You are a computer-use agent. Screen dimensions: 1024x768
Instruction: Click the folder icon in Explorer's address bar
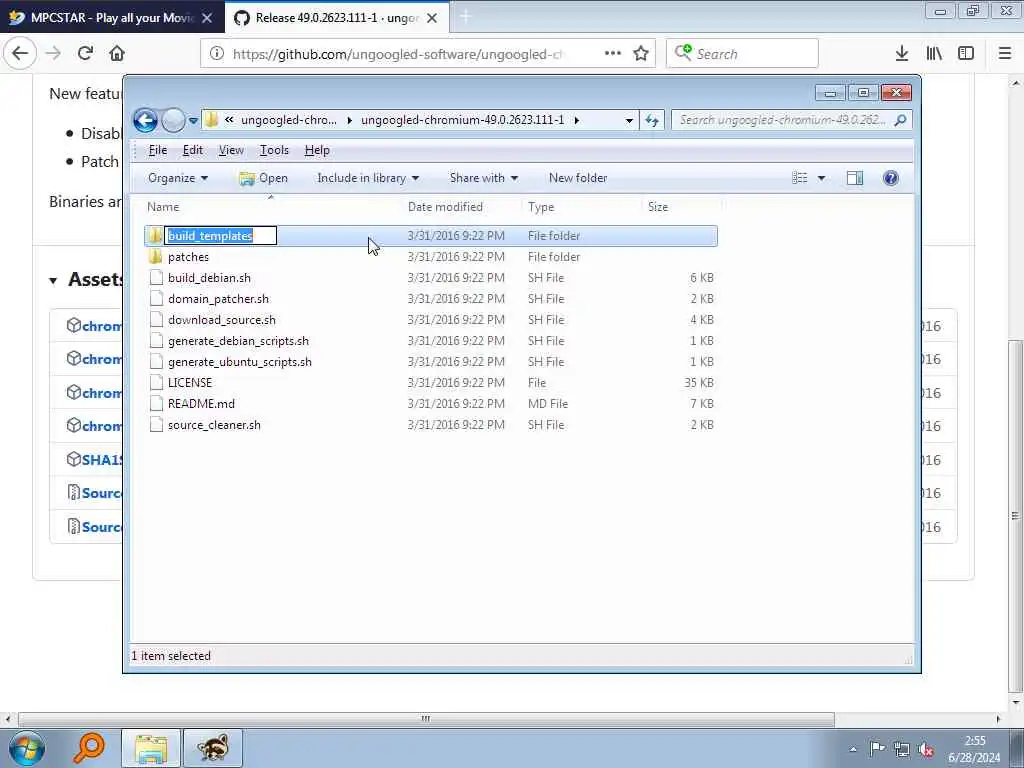pos(212,120)
